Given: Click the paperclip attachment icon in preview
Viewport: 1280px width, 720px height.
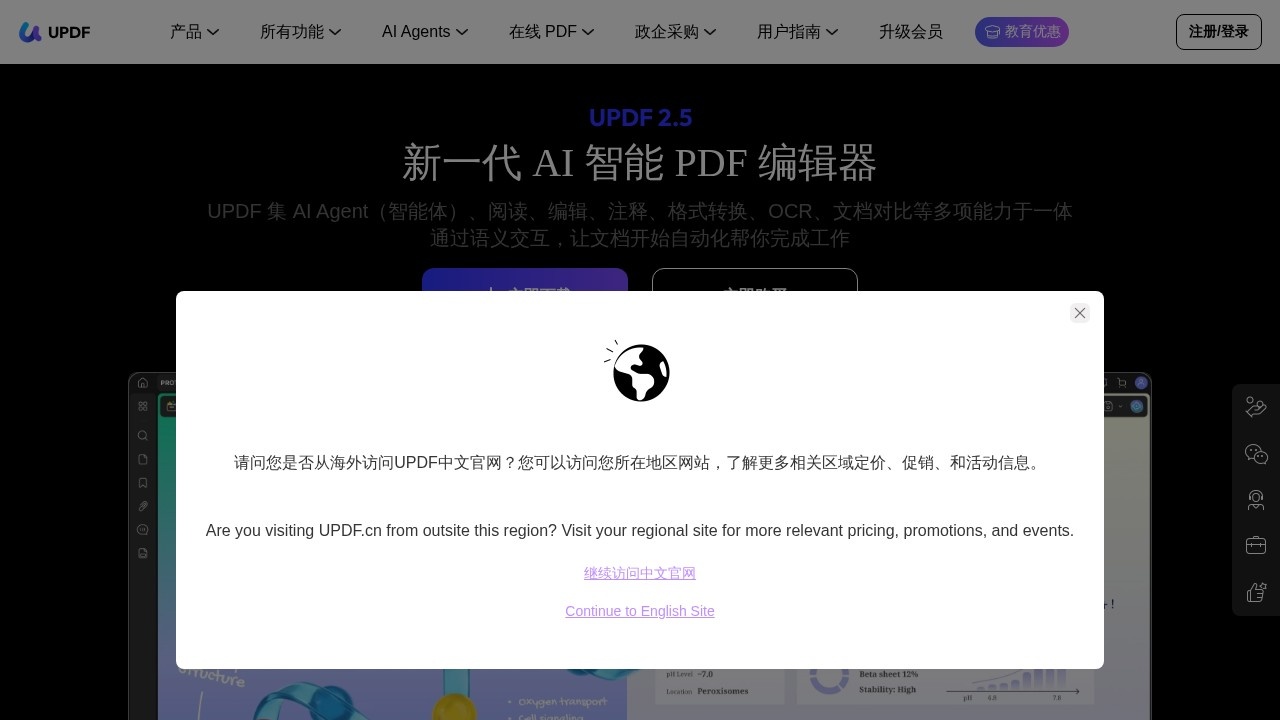Looking at the screenshot, I should [x=143, y=506].
